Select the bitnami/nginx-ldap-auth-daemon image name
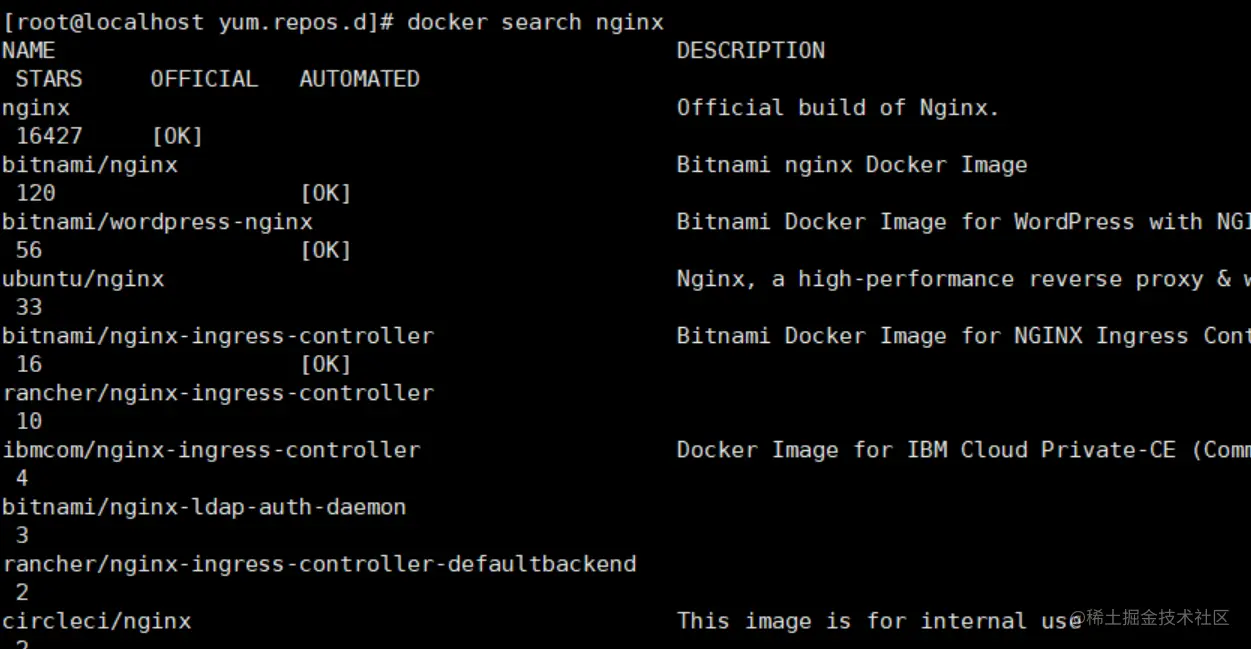This screenshot has width=1251, height=649. point(204,507)
